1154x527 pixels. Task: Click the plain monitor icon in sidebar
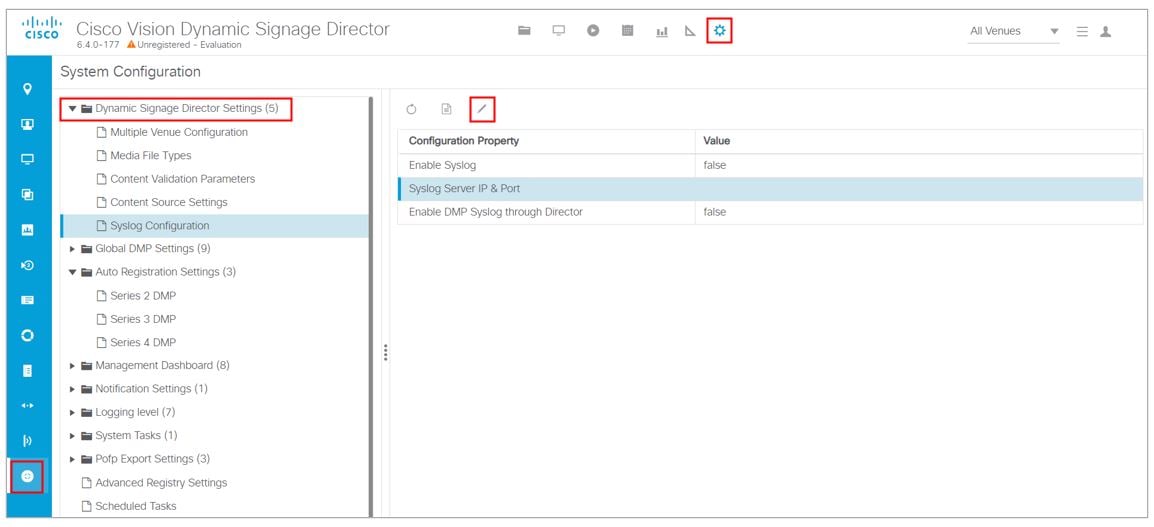[28, 159]
